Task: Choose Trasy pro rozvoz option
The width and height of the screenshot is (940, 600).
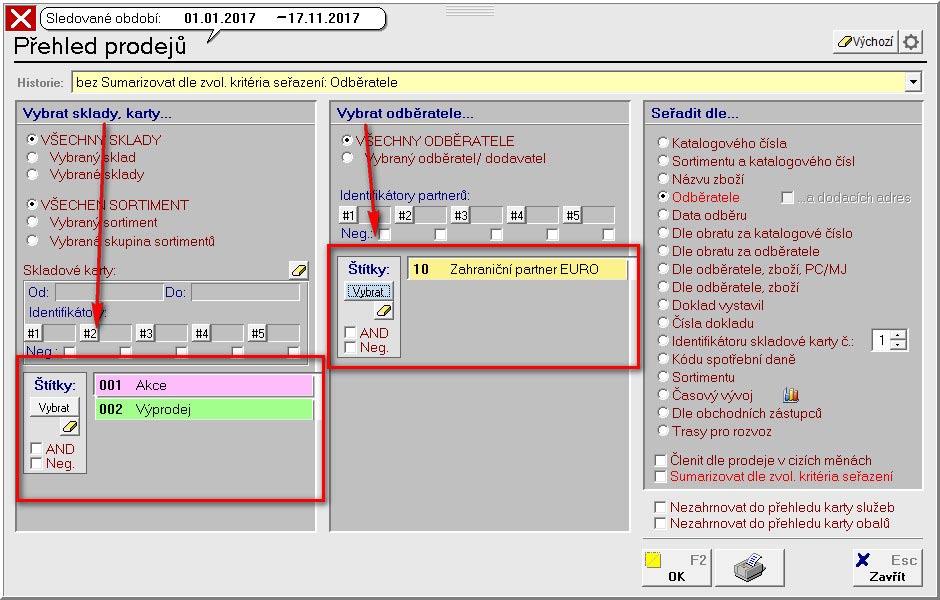Action: (x=662, y=430)
